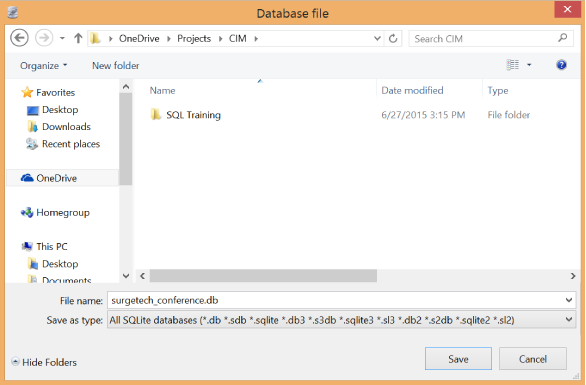Expand the chevron after CIM breadcrumb

coord(256,38)
